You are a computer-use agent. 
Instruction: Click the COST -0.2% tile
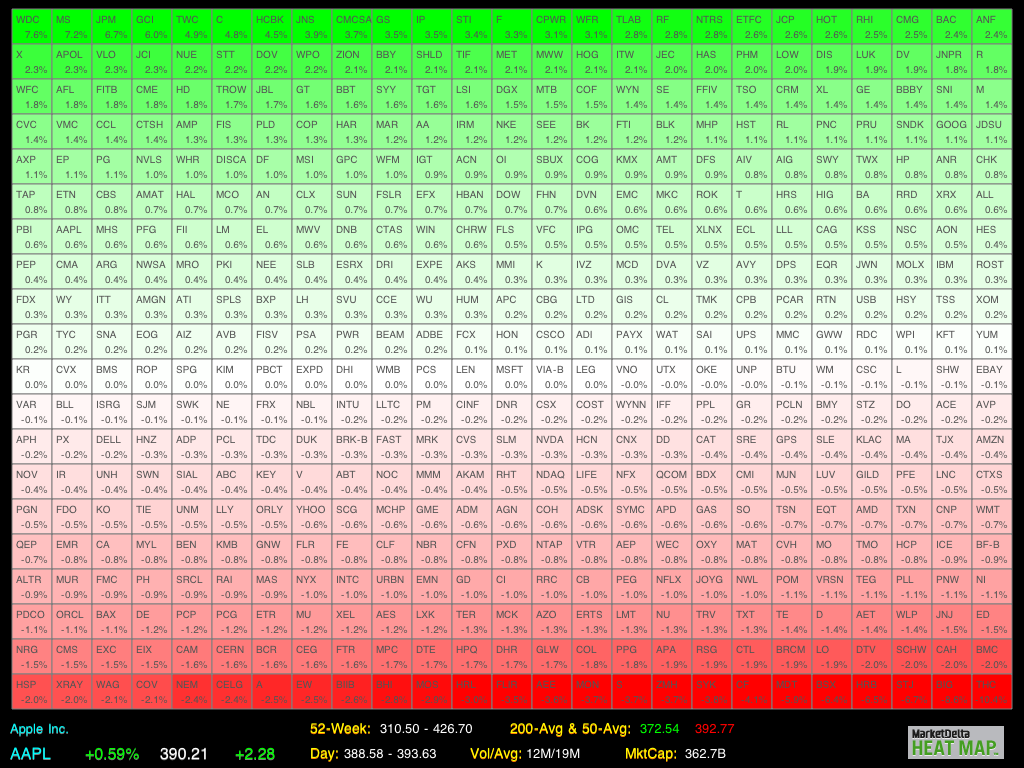point(592,412)
